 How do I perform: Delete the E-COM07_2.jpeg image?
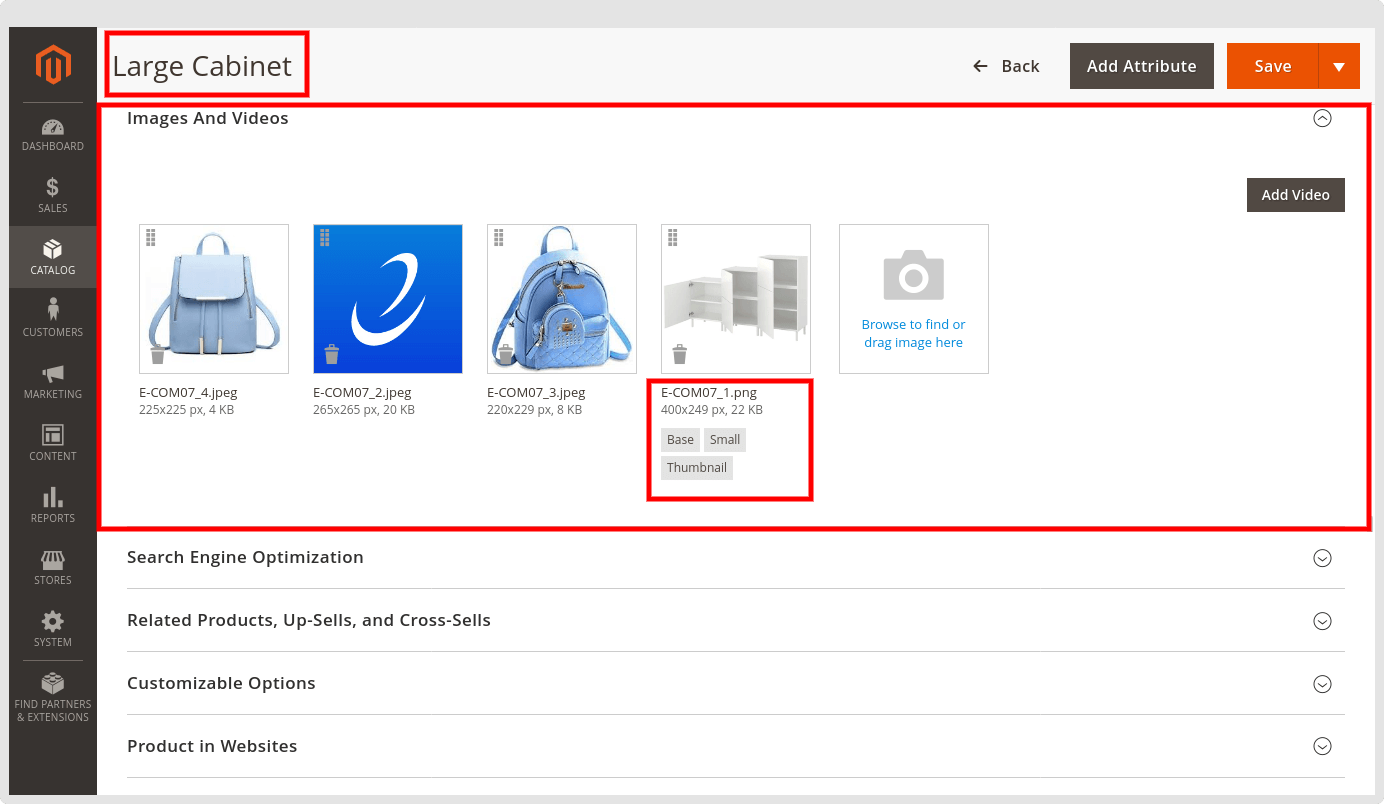[332, 354]
